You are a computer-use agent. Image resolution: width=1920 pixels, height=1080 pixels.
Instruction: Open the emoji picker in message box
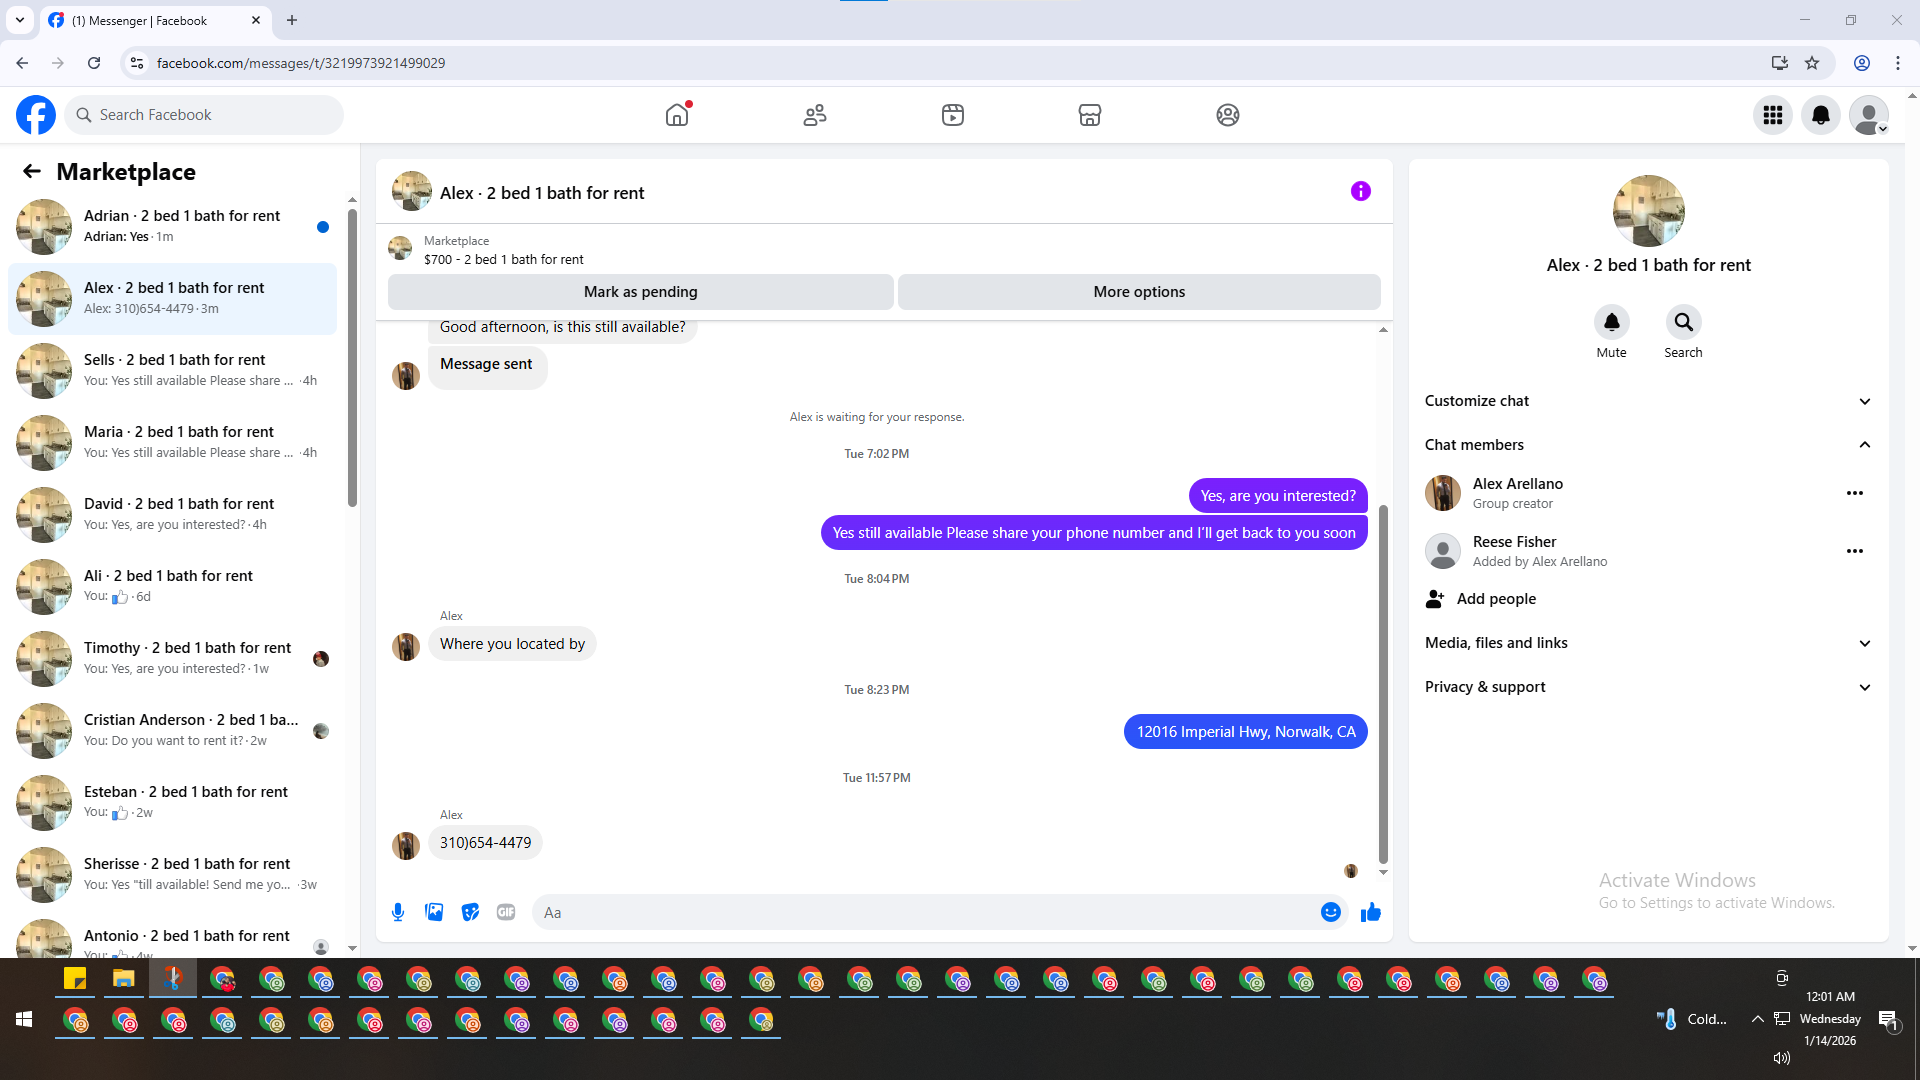point(1330,912)
